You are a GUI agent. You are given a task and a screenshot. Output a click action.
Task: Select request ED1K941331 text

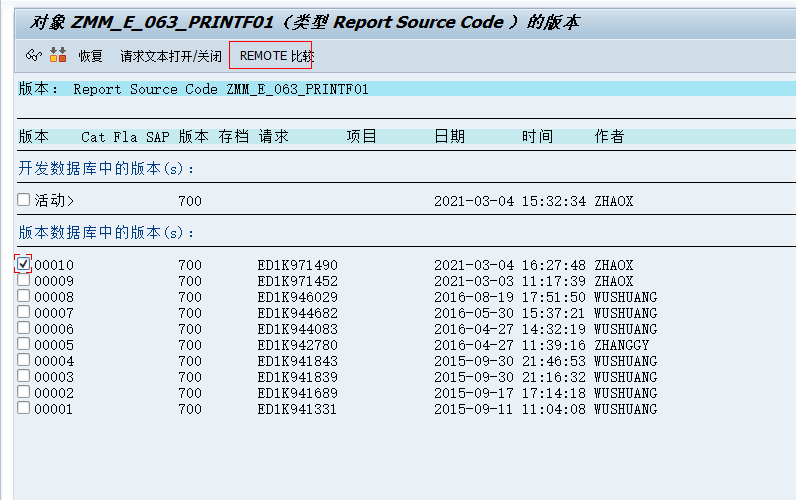[x=297, y=409]
